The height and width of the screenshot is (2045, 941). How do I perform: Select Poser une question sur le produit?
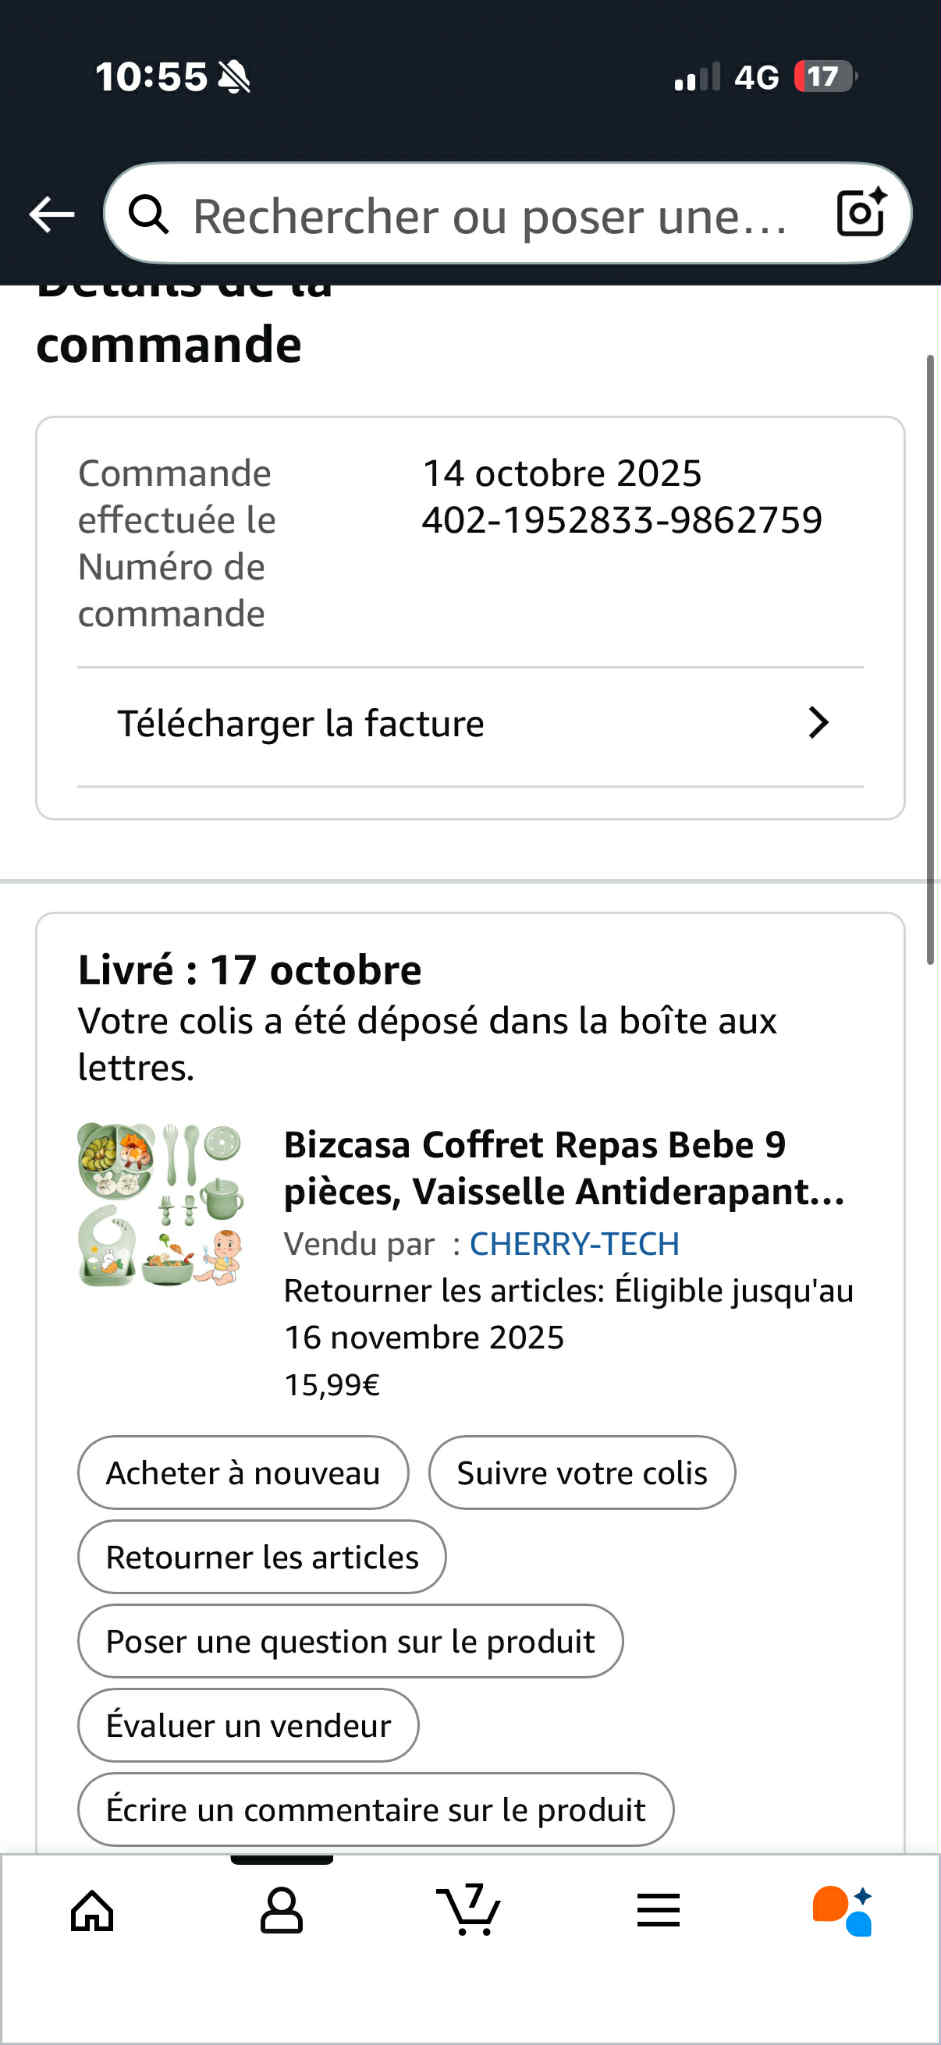(x=350, y=1641)
